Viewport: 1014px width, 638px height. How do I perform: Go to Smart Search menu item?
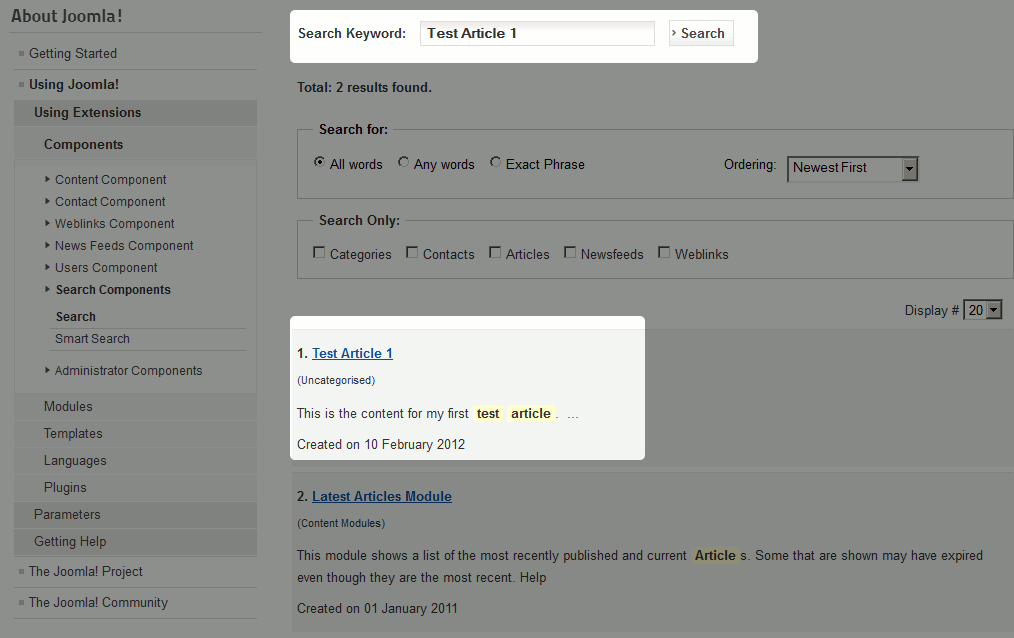click(92, 339)
